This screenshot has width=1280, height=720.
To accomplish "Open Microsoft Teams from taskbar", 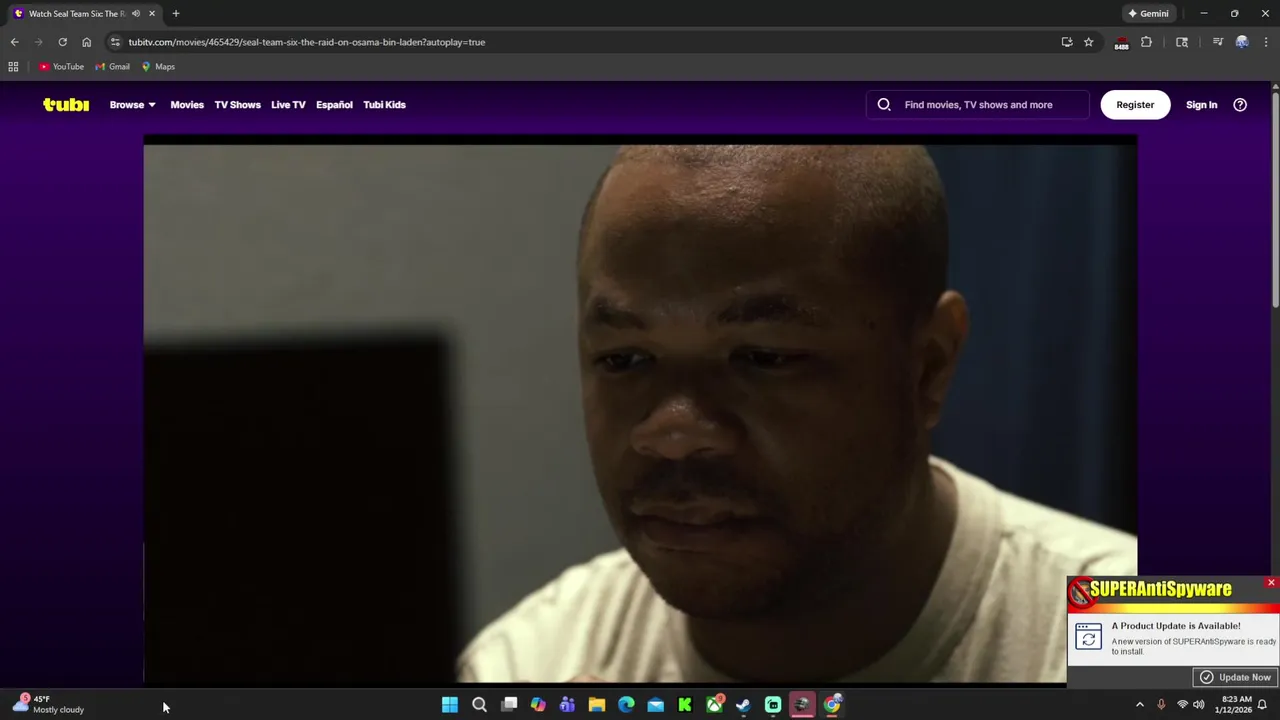I will click(567, 705).
